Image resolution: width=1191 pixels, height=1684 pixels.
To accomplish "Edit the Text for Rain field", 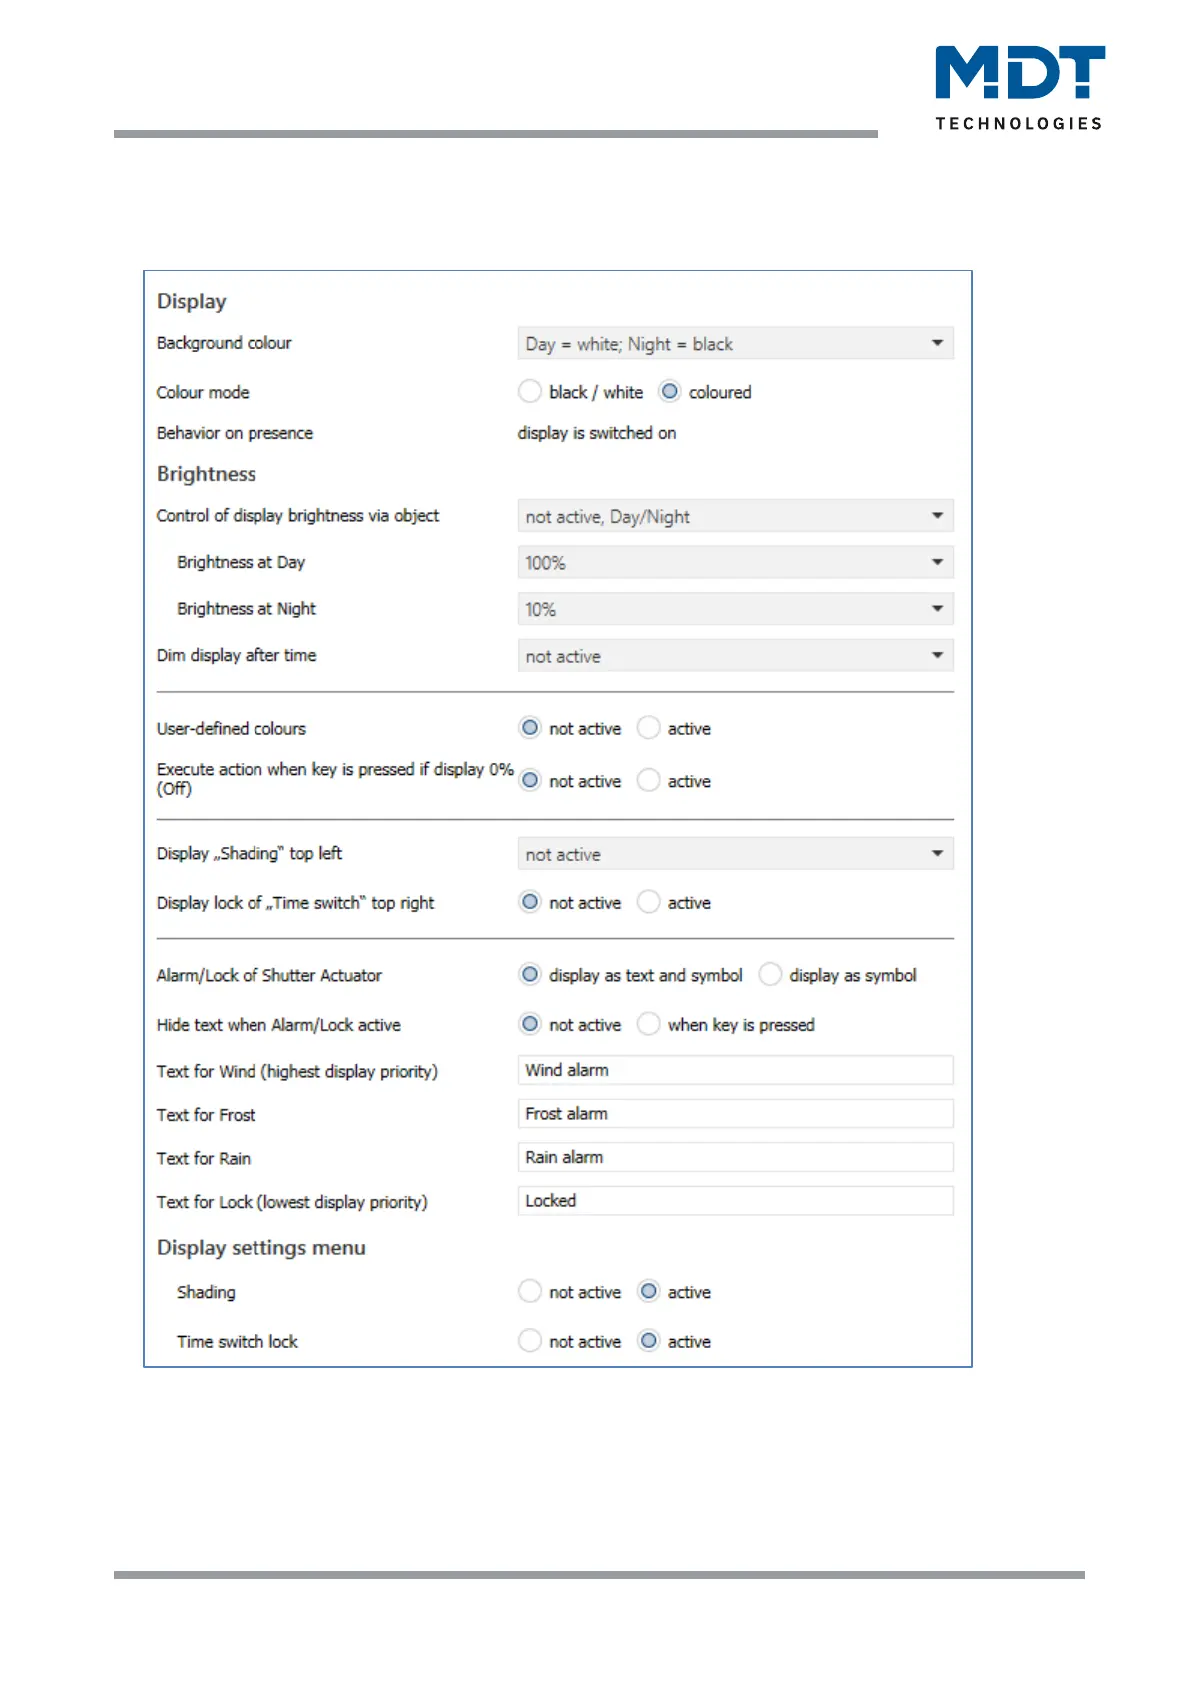I will pyautogui.click(x=735, y=1157).
